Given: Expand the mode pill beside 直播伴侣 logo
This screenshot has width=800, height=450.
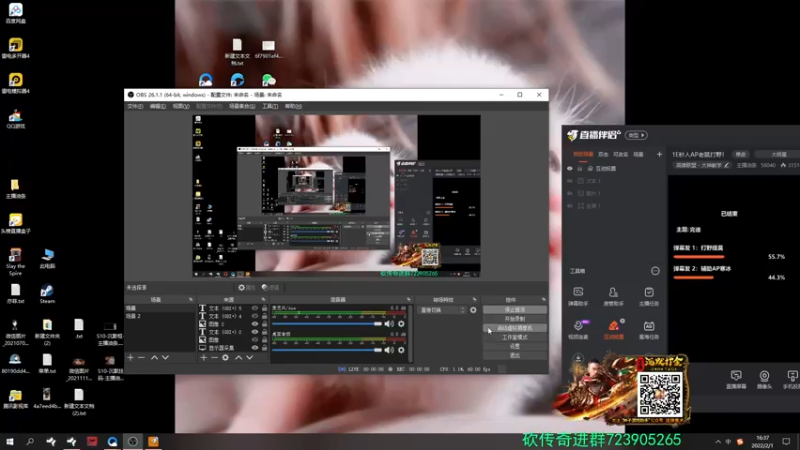Looking at the screenshot, I should point(636,135).
